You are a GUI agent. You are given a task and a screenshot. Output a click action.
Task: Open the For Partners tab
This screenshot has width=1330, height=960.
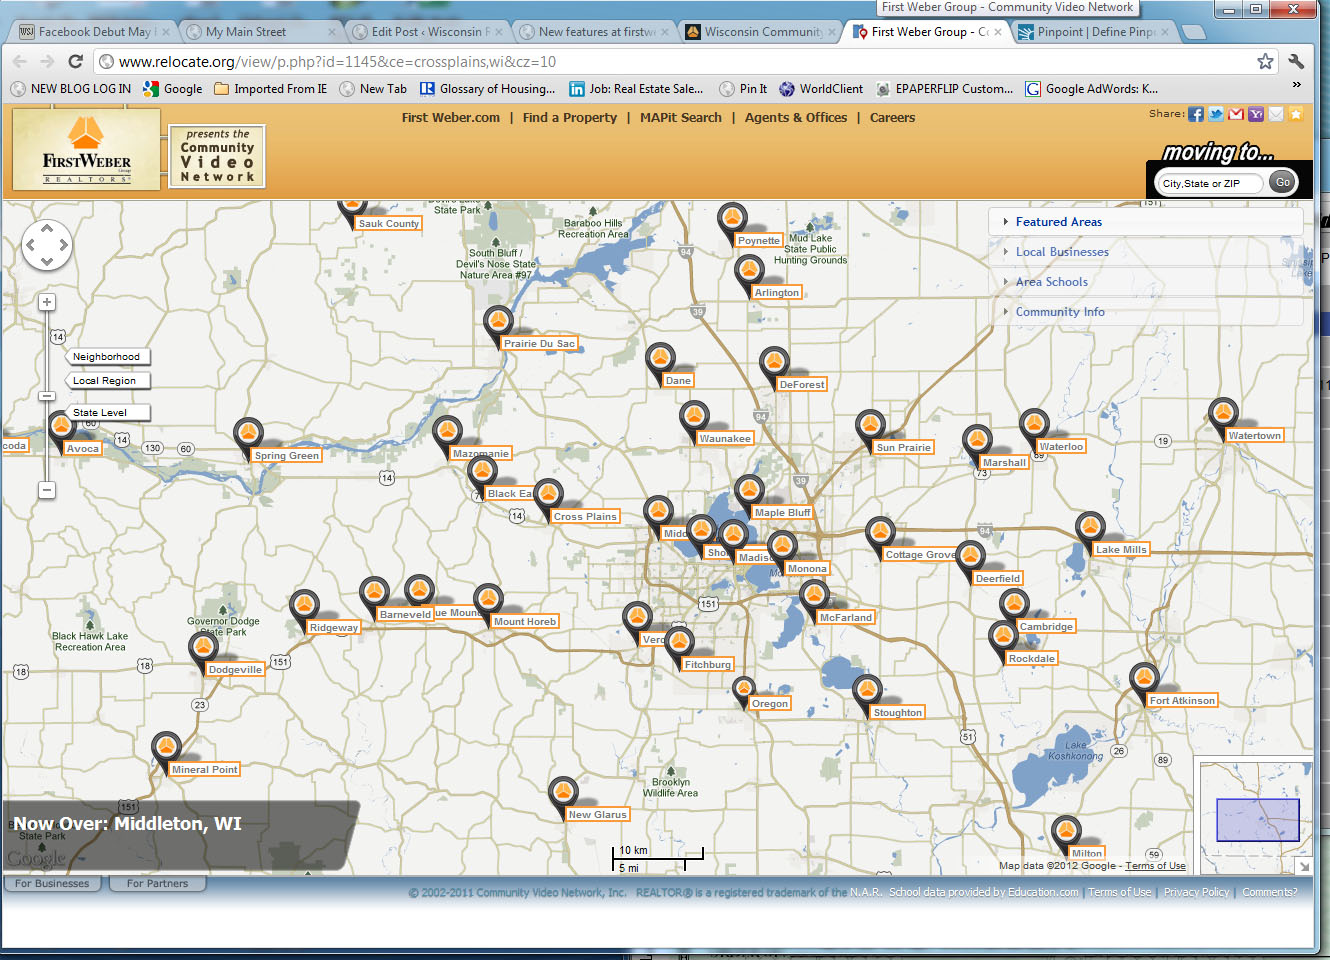(157, 884)
